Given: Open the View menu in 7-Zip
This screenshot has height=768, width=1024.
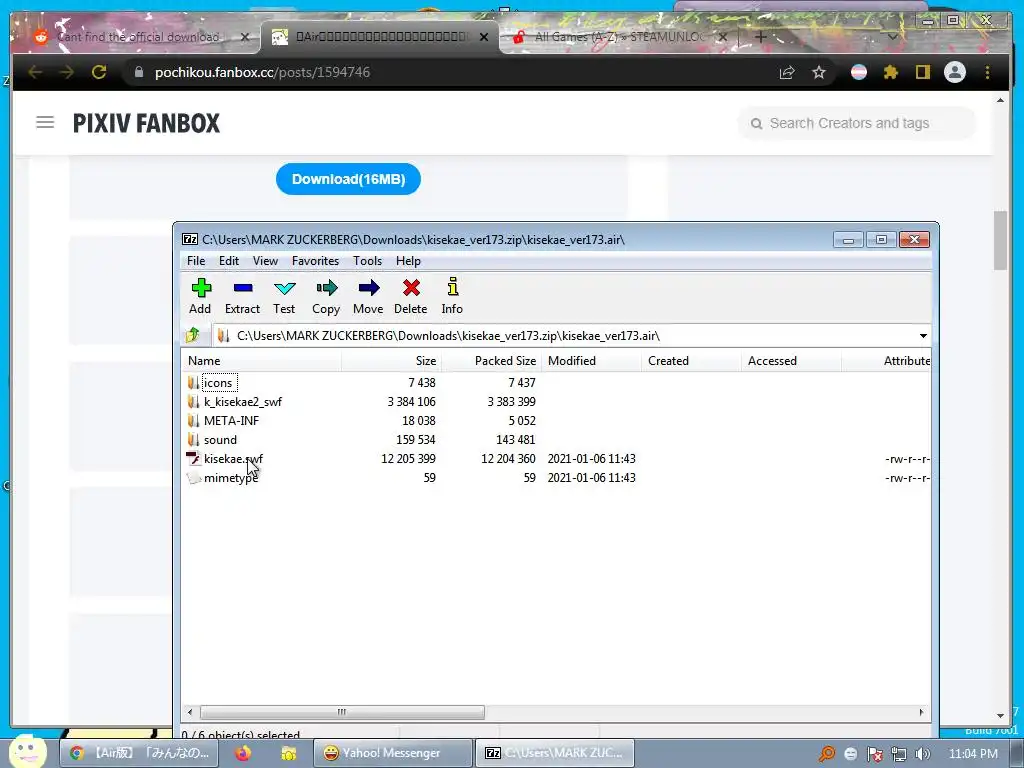Looking at the screenshot, I should pos(265,261).
